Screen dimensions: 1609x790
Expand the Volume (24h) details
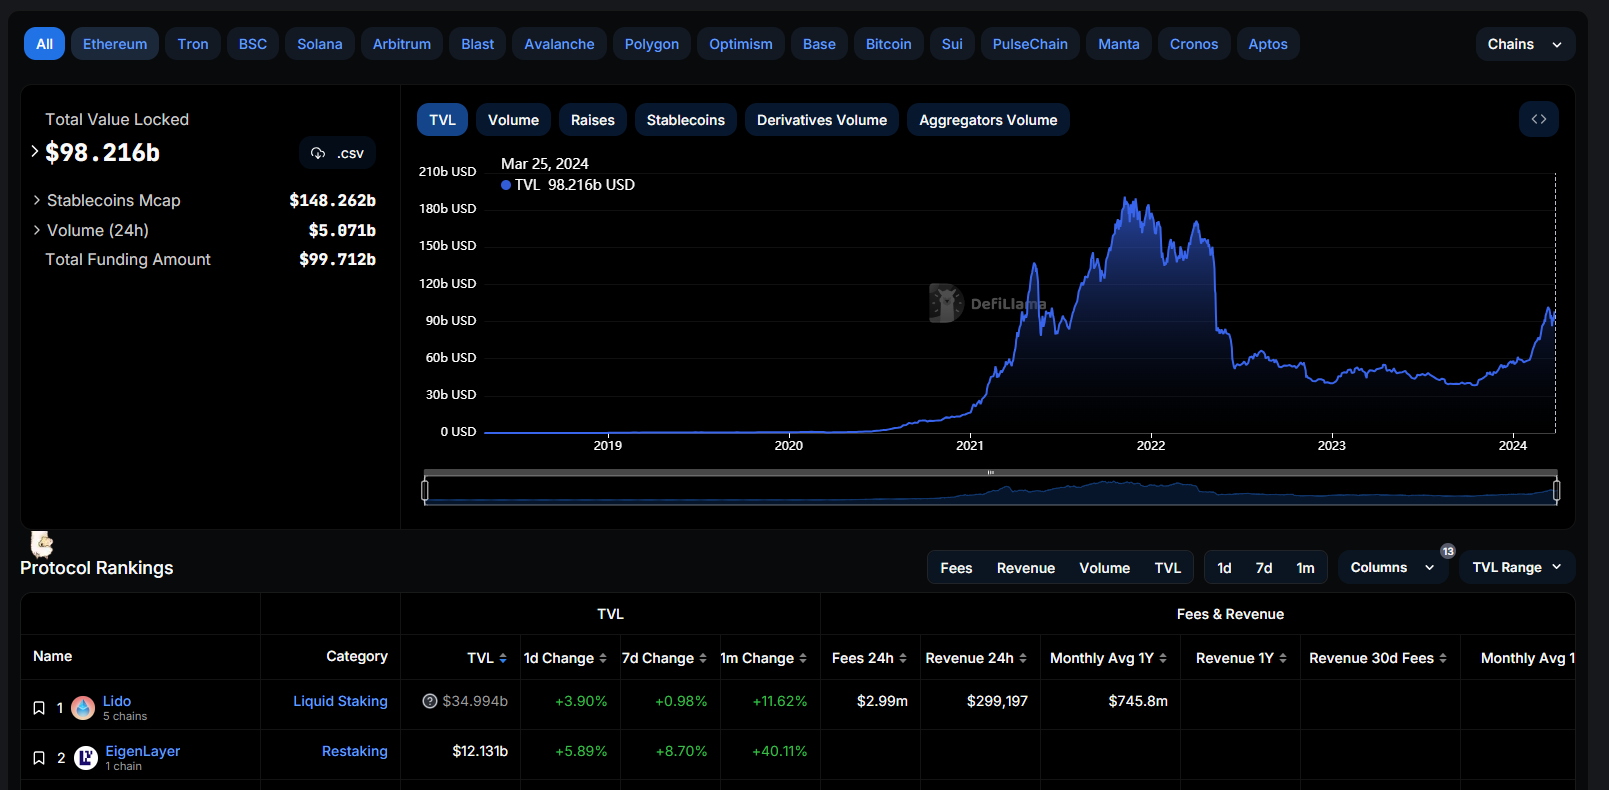(x=37, y=230)
